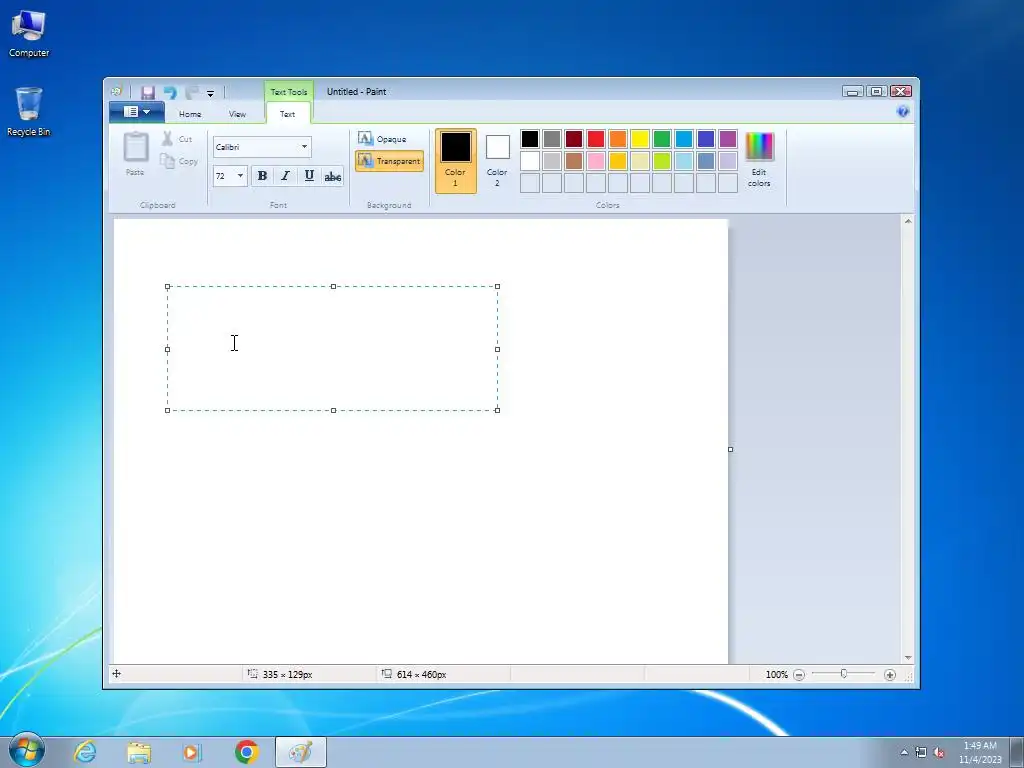The image size is (1024, 768).
Task: Select Opaque background option
Action: [383, 138]
